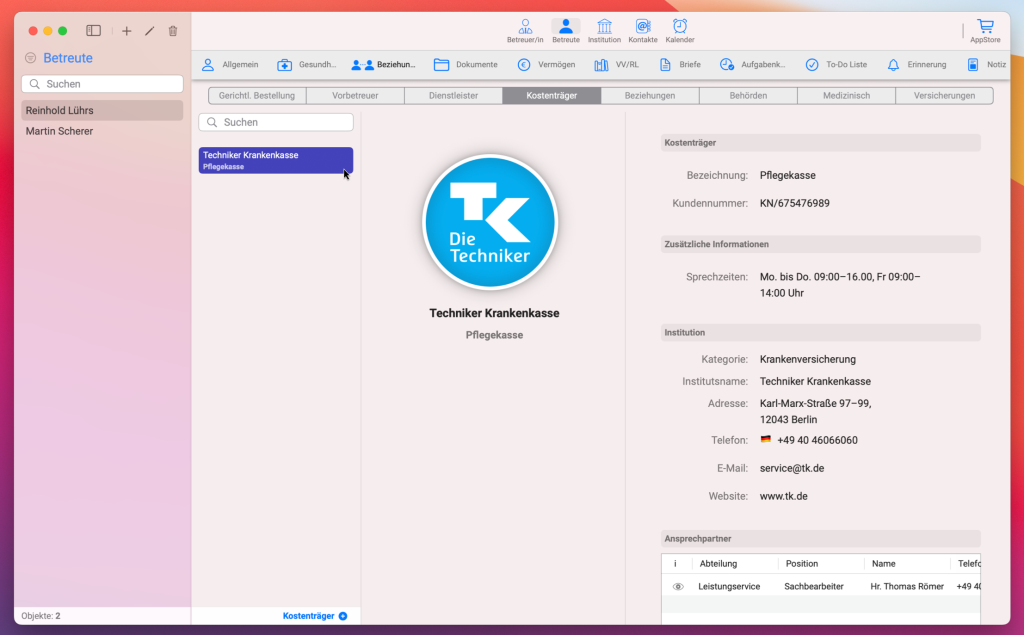Click the Pflegekasse Bezeichnung value
Image resolution: width=1024 pixels, height=635 pixels.
[788, 175]
